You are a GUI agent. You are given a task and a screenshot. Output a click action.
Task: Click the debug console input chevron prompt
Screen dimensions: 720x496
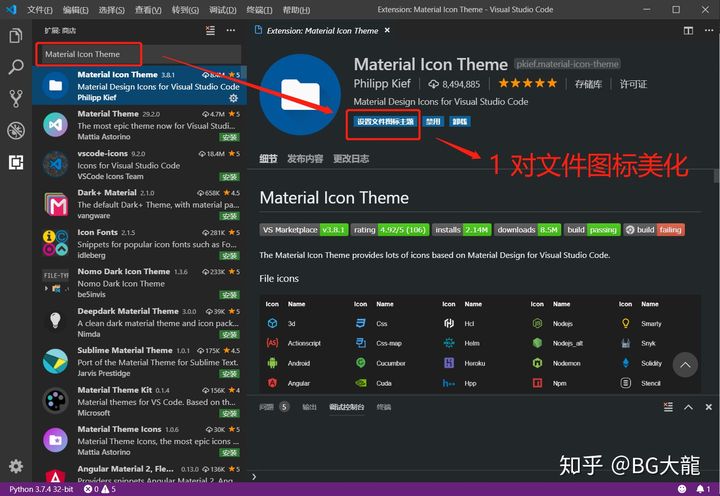pyautogui.click(x=254, y=477)
